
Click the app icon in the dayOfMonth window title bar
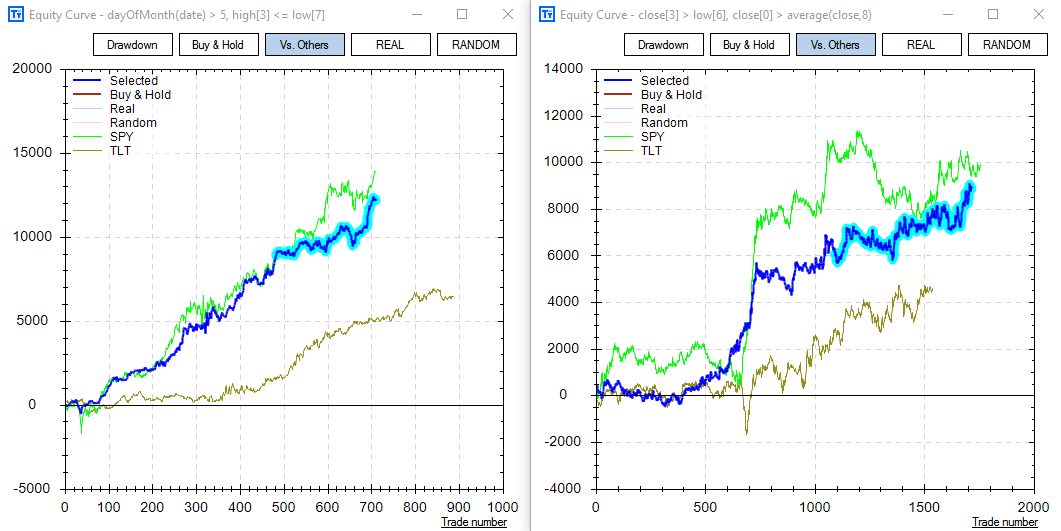pyautogui.click(x=16, y=15)
